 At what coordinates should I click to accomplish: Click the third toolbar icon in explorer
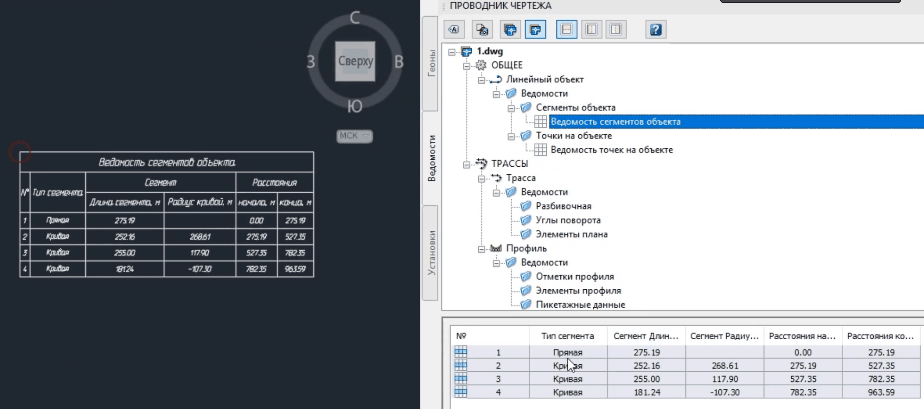[510, 29]
